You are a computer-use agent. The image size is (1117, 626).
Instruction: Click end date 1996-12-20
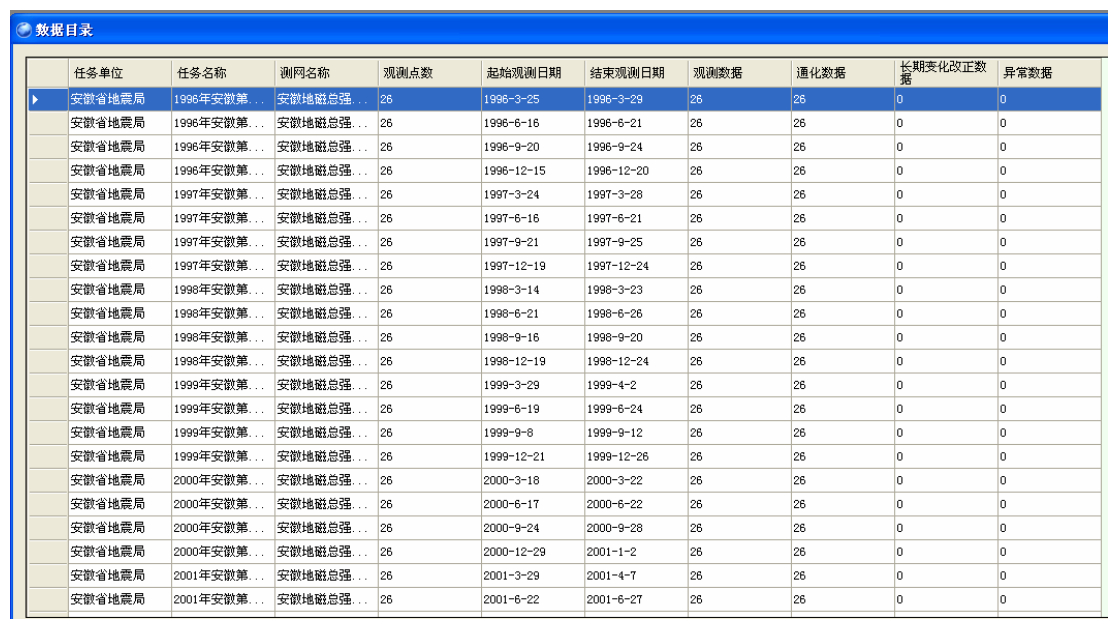pyautogui.click(x=636, y=171)
